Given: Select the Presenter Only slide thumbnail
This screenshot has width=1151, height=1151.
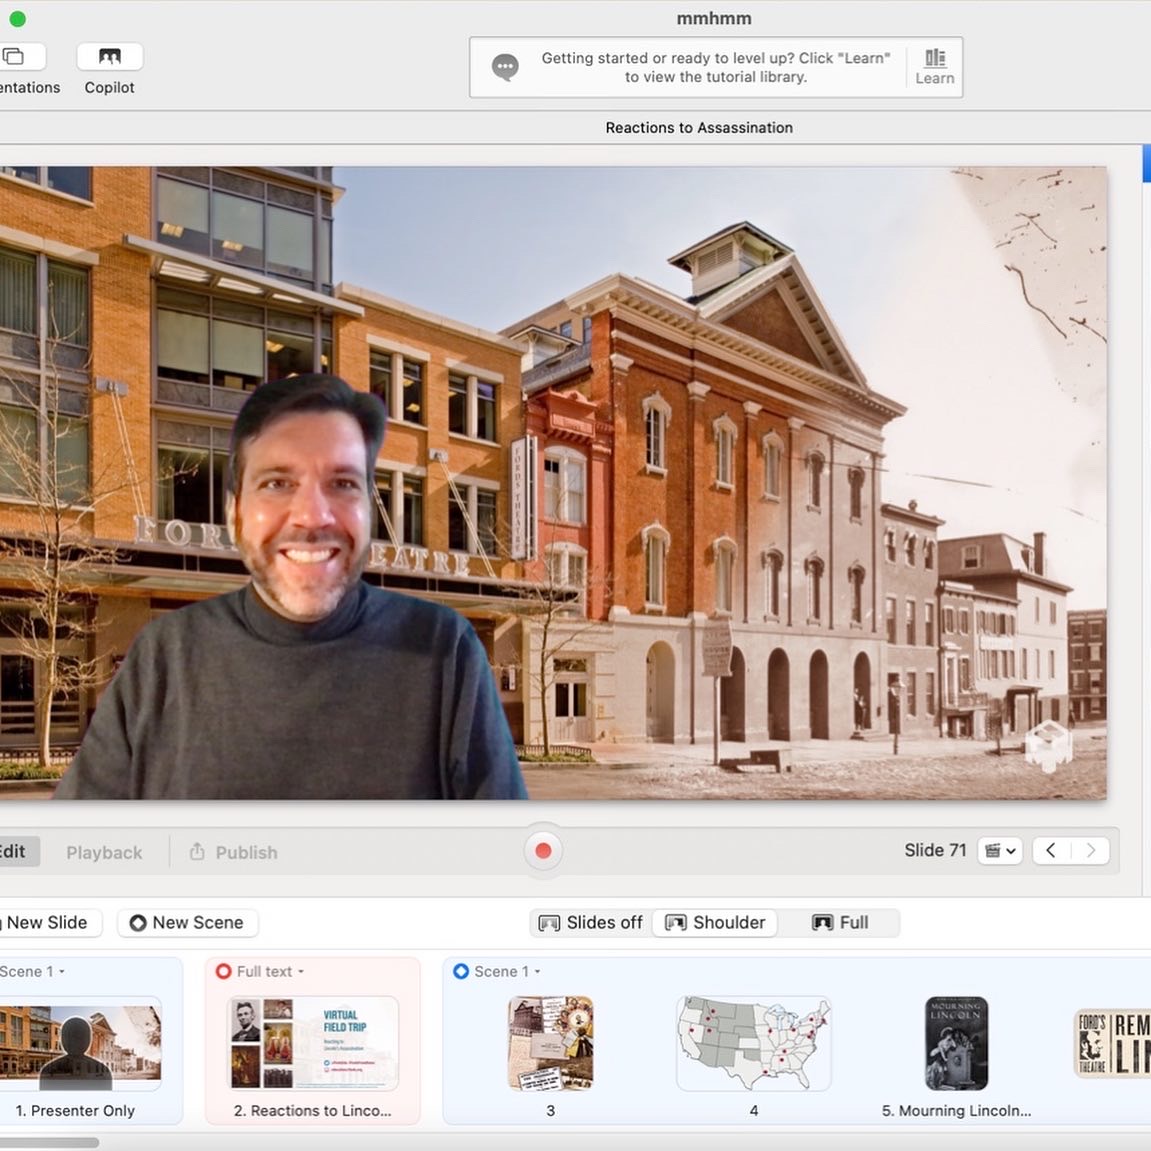Looking at the screenshot, I should 81,1043.
